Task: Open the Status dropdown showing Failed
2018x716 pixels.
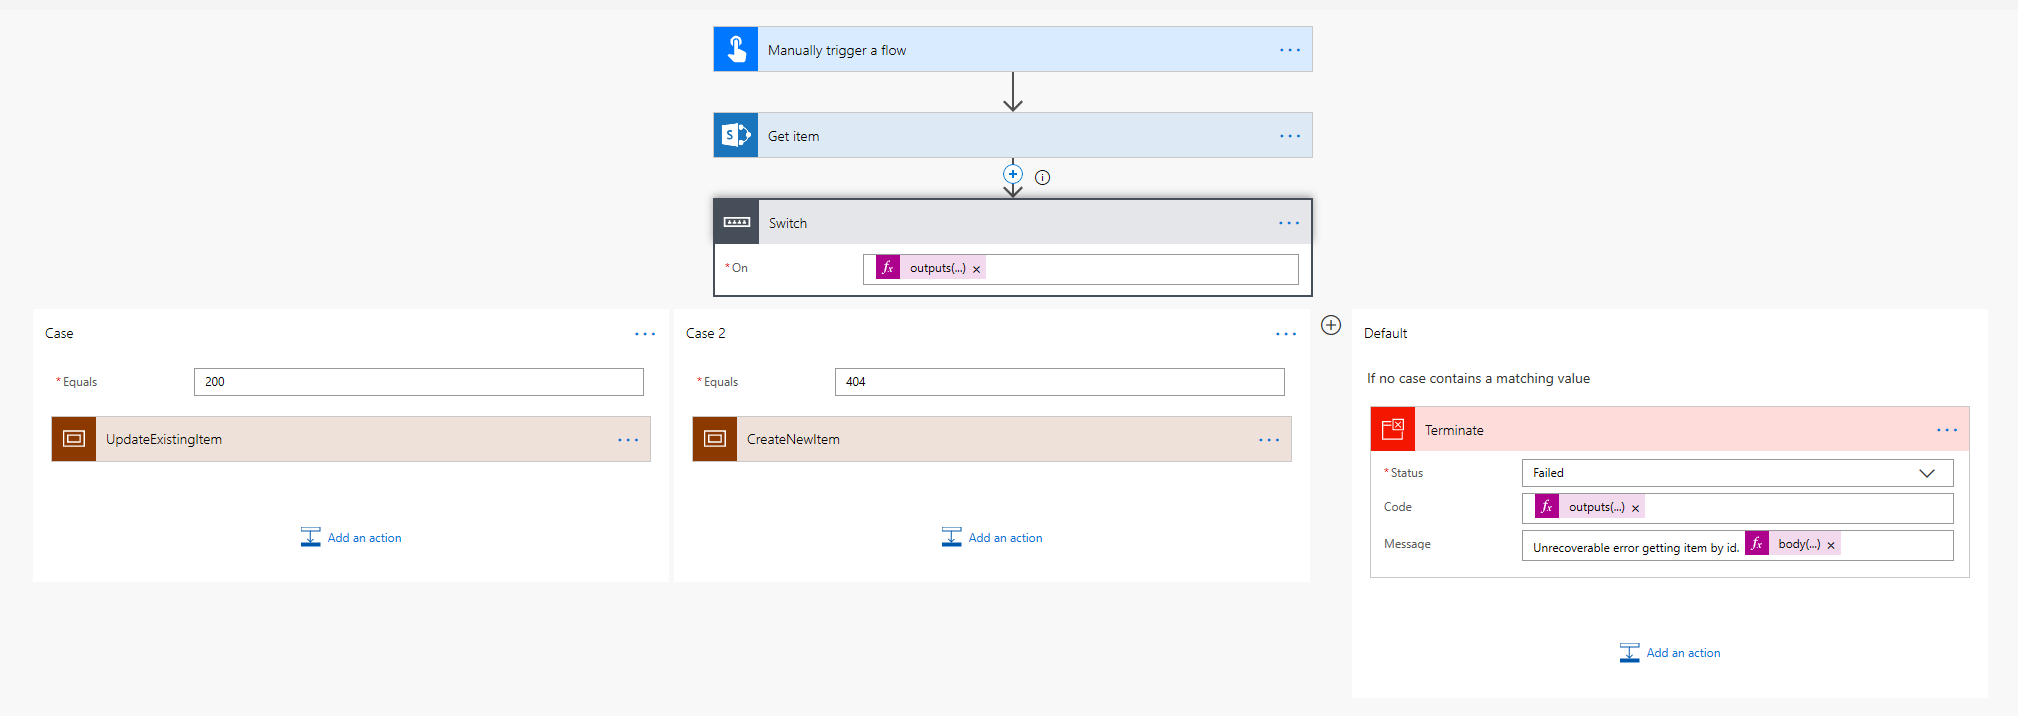Action: (x=1737, y=473)
